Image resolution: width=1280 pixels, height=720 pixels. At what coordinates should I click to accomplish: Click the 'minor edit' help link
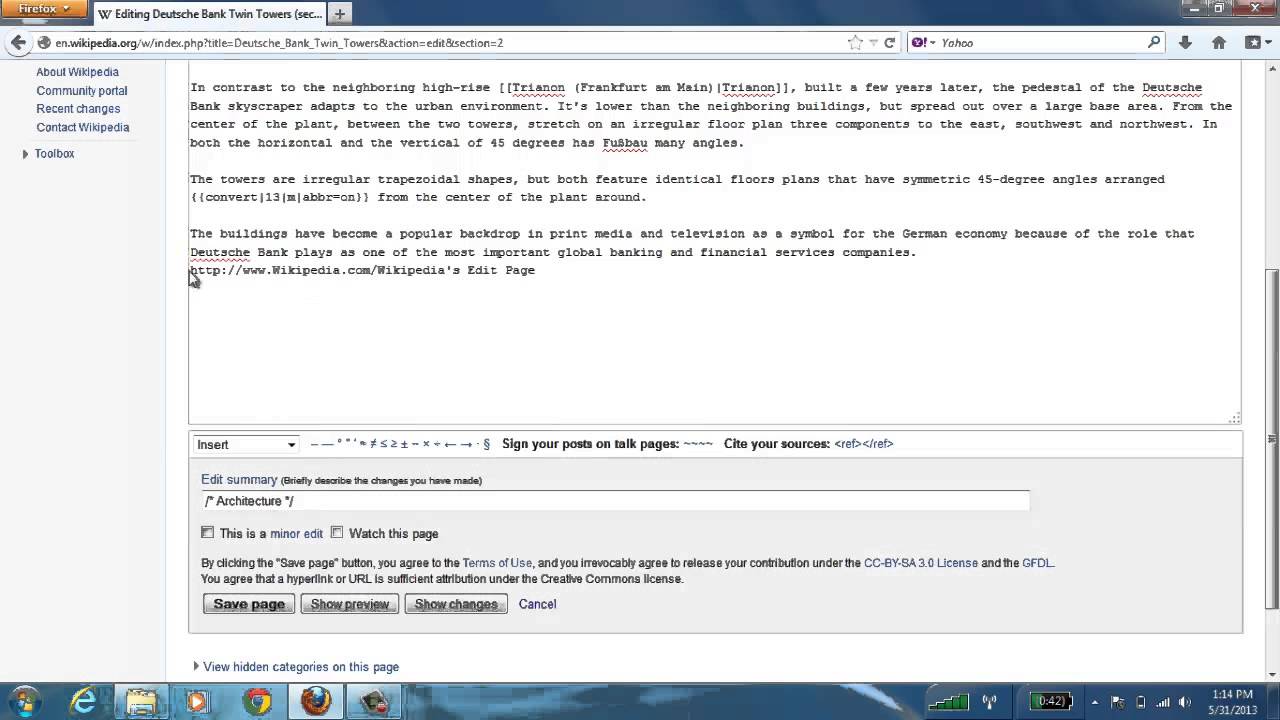296,534
